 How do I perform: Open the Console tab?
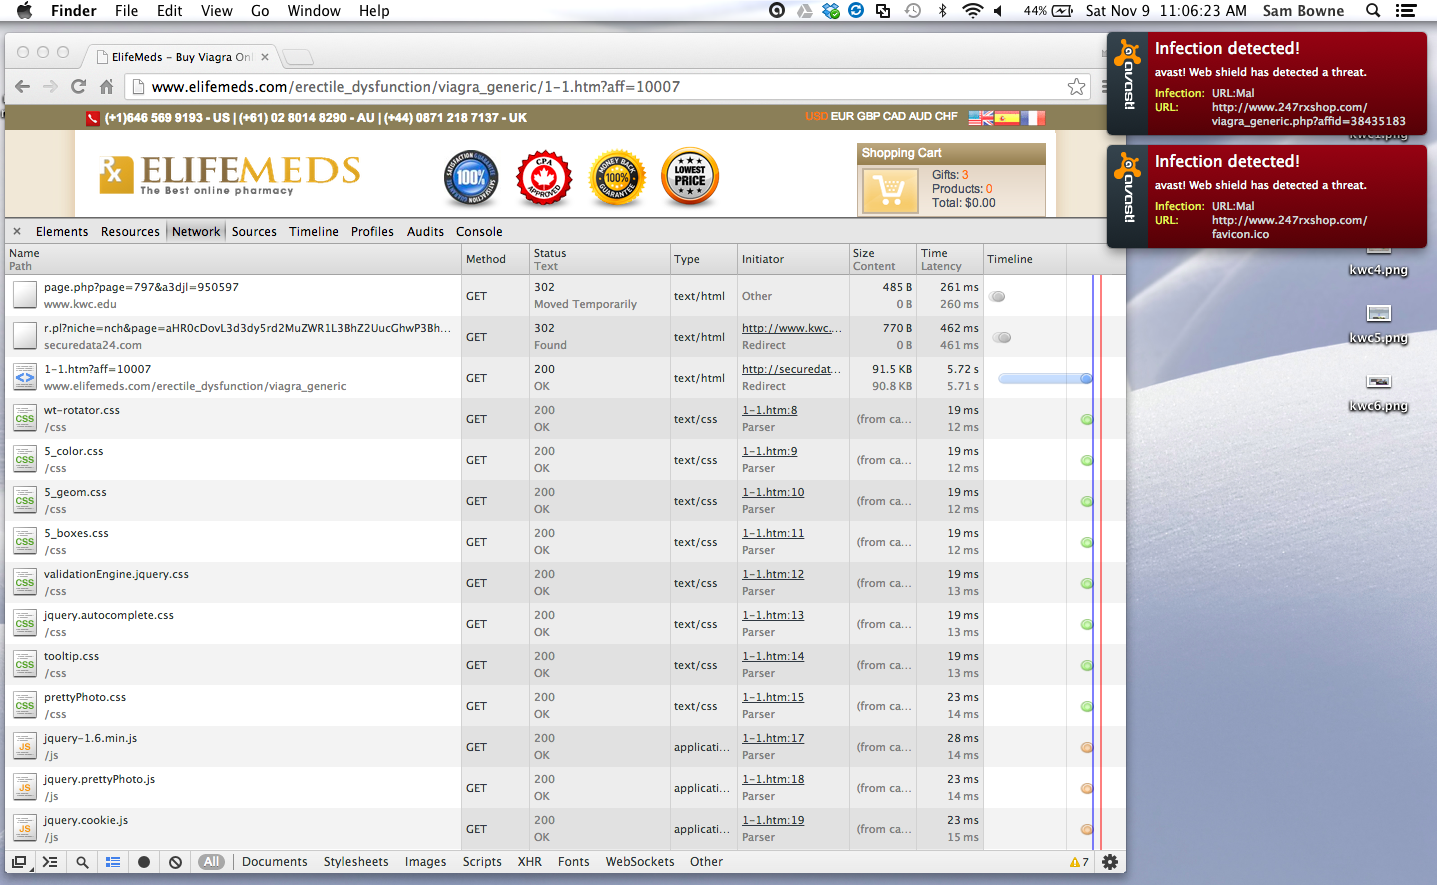(x=479, y=231)
